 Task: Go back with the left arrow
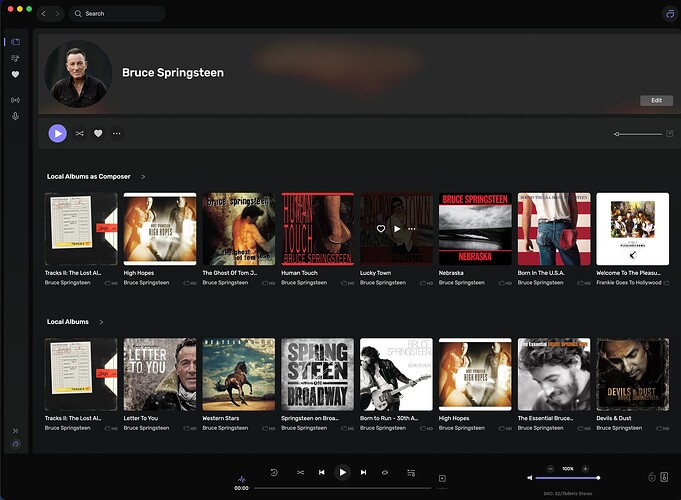[43, 13]
